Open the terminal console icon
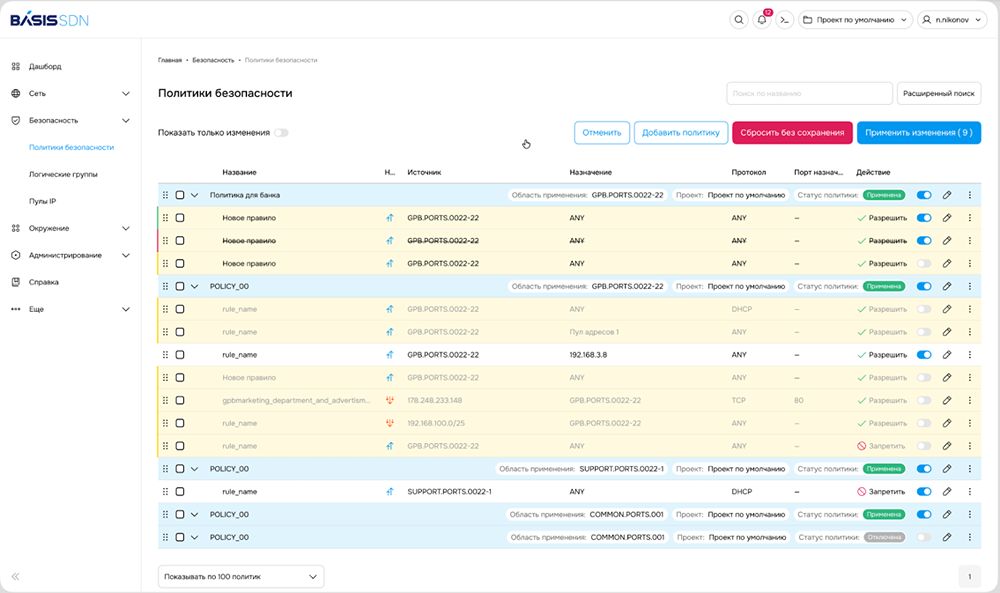Viewport: 1000px width, 593px height. [x=786, y=19]
